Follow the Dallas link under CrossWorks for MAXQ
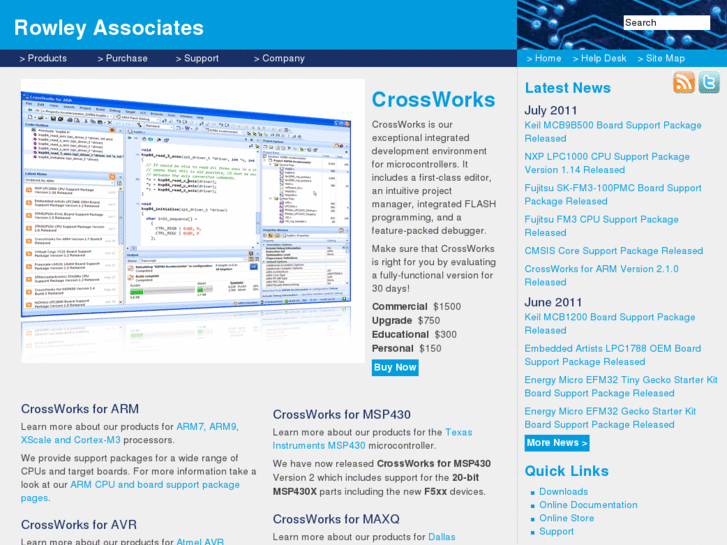727x545 pixels. click(441, 537)
